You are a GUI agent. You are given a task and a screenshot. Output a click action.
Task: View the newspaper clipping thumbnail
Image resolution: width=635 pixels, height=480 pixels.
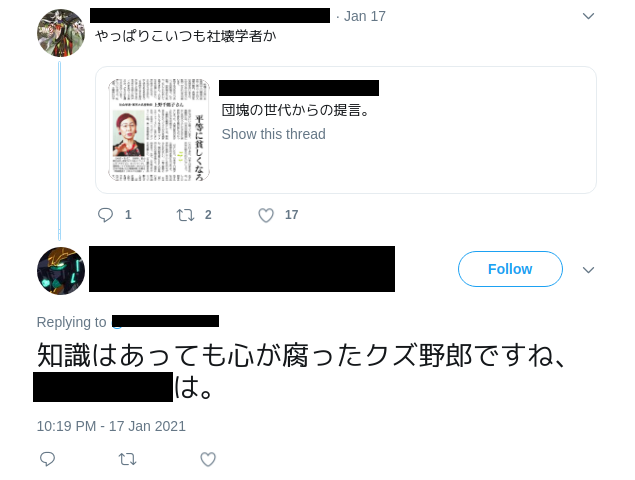(x=159, y=130)
